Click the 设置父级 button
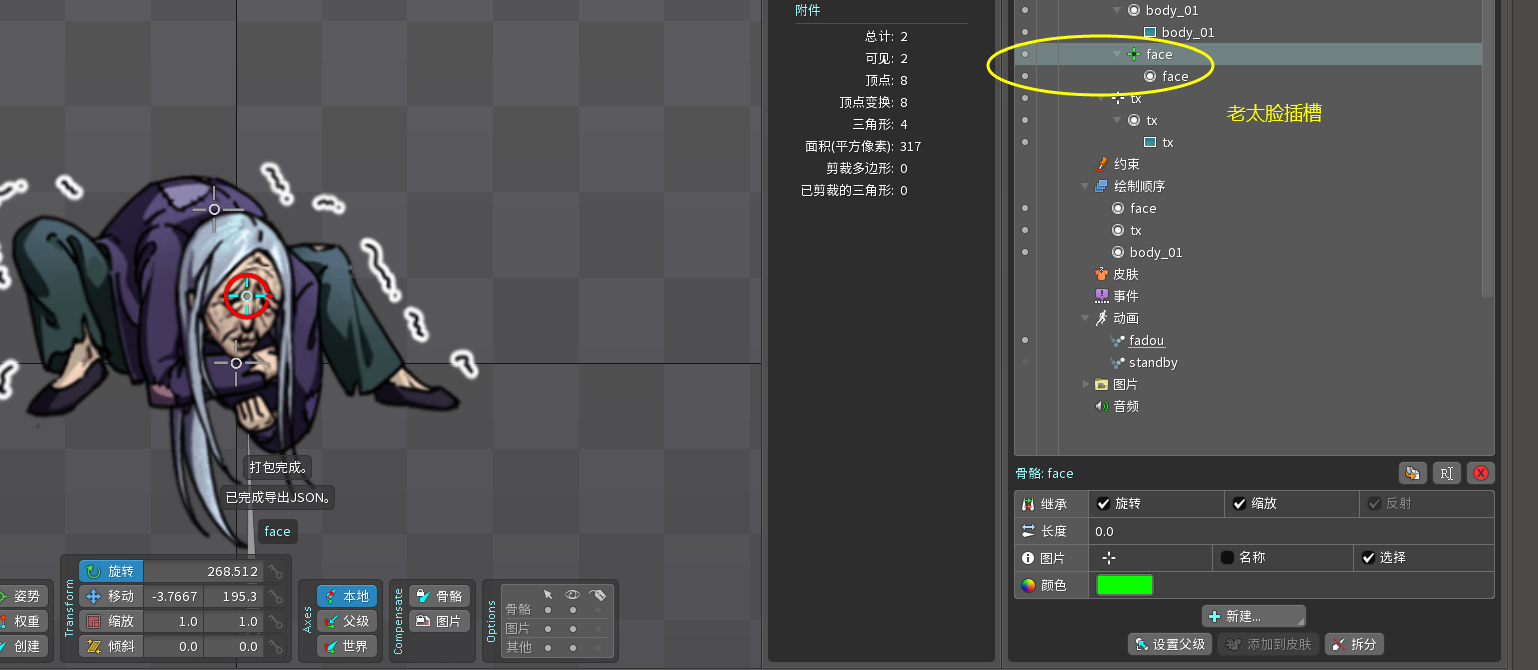The height and width of the screenshot is (670, 1538). (x=1171, y=645)
